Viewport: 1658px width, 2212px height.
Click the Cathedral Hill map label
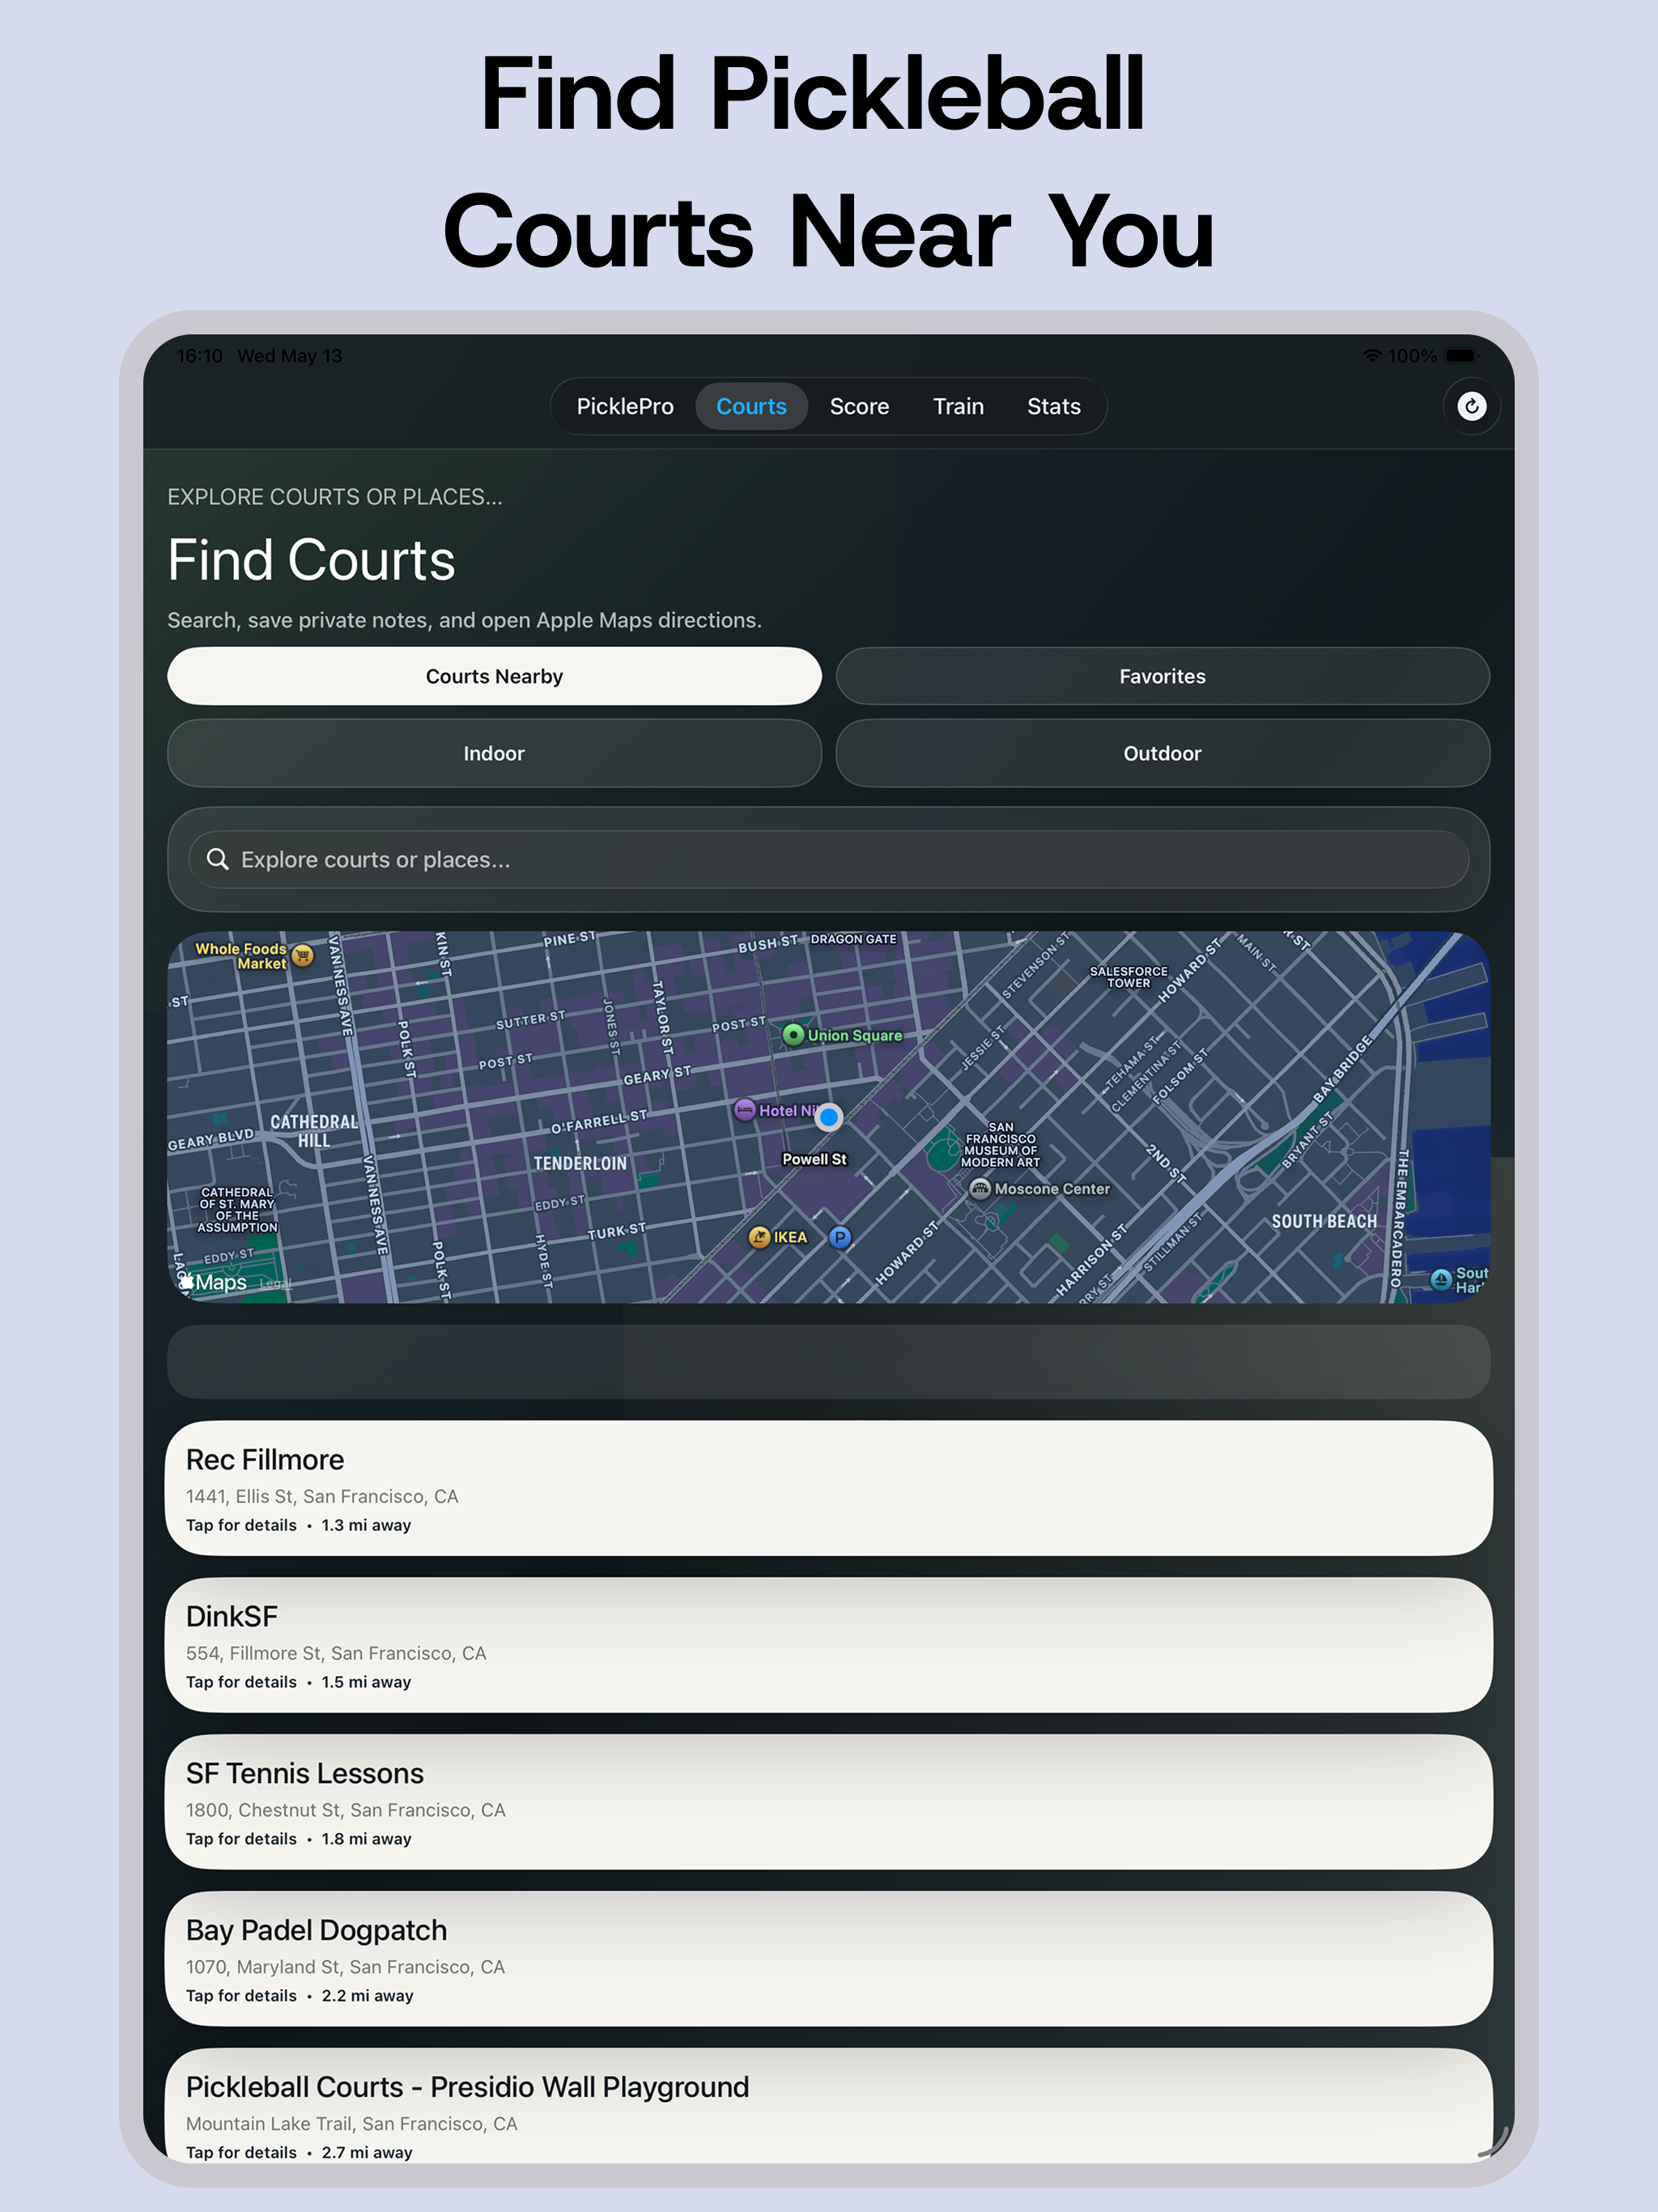(x=314, y=1130)
